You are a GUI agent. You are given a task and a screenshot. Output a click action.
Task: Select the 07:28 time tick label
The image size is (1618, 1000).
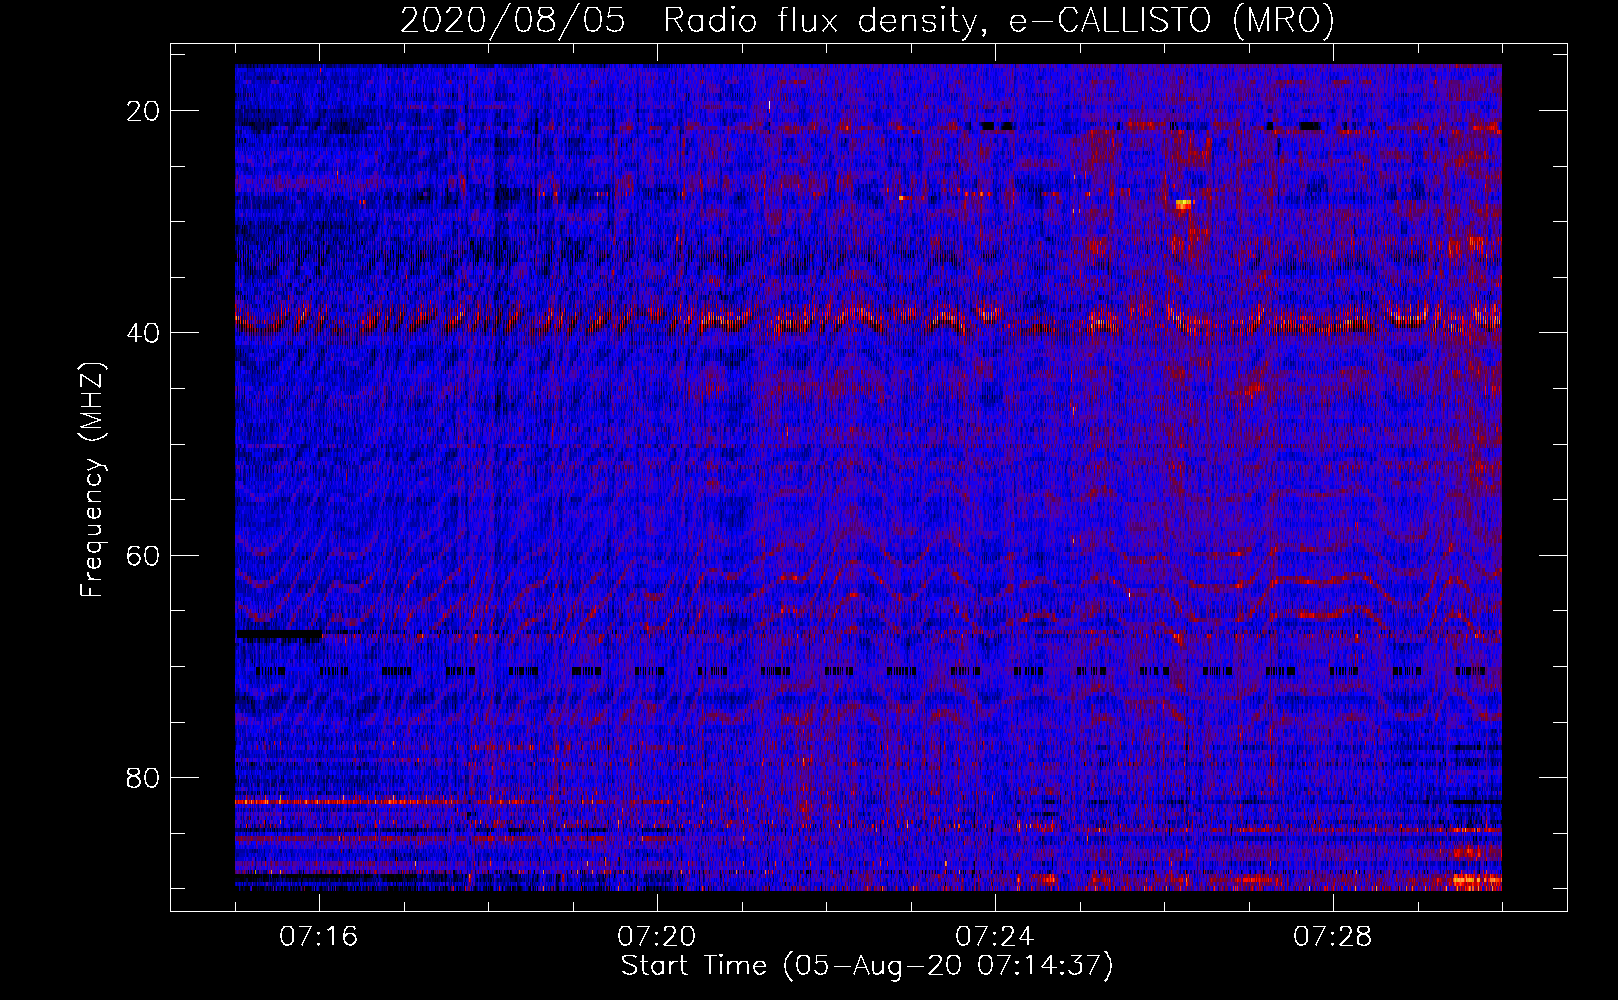(x=1333, y=937)
